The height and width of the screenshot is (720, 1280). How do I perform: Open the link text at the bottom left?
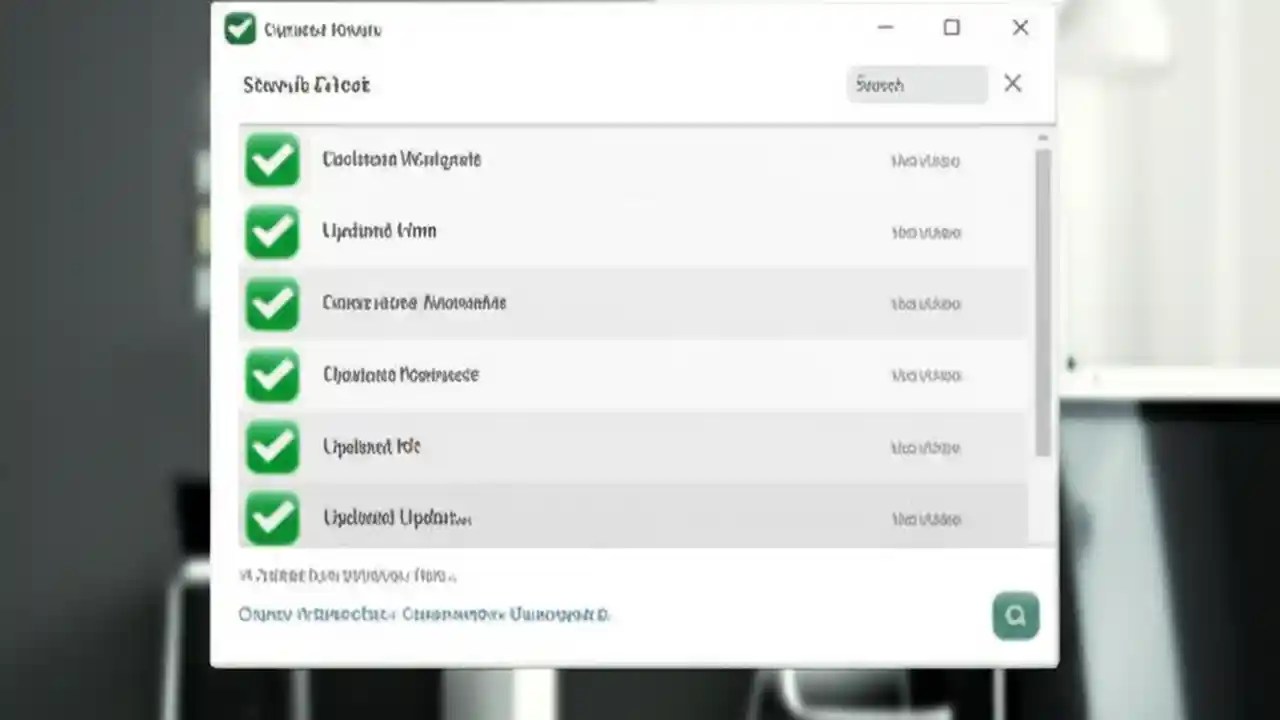(x=423, y=614)
